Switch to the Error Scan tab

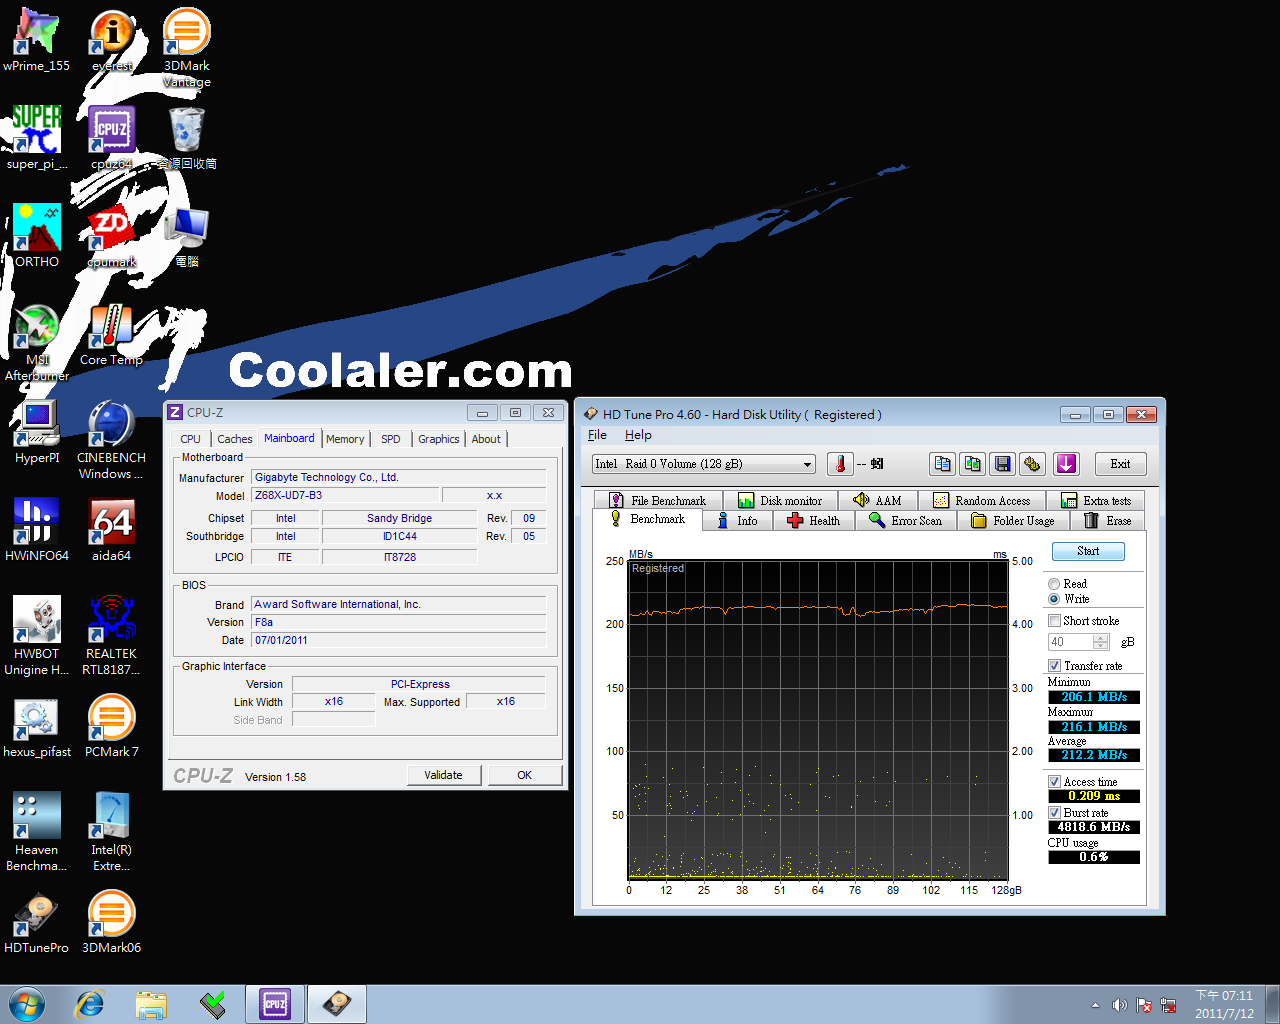point(905,521)
